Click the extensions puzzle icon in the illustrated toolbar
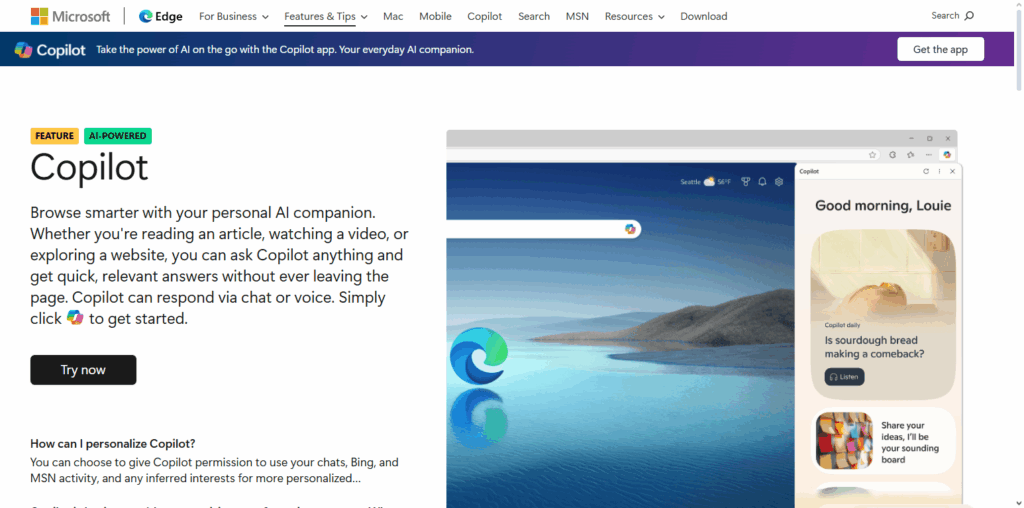 click(x=910, y=155)
